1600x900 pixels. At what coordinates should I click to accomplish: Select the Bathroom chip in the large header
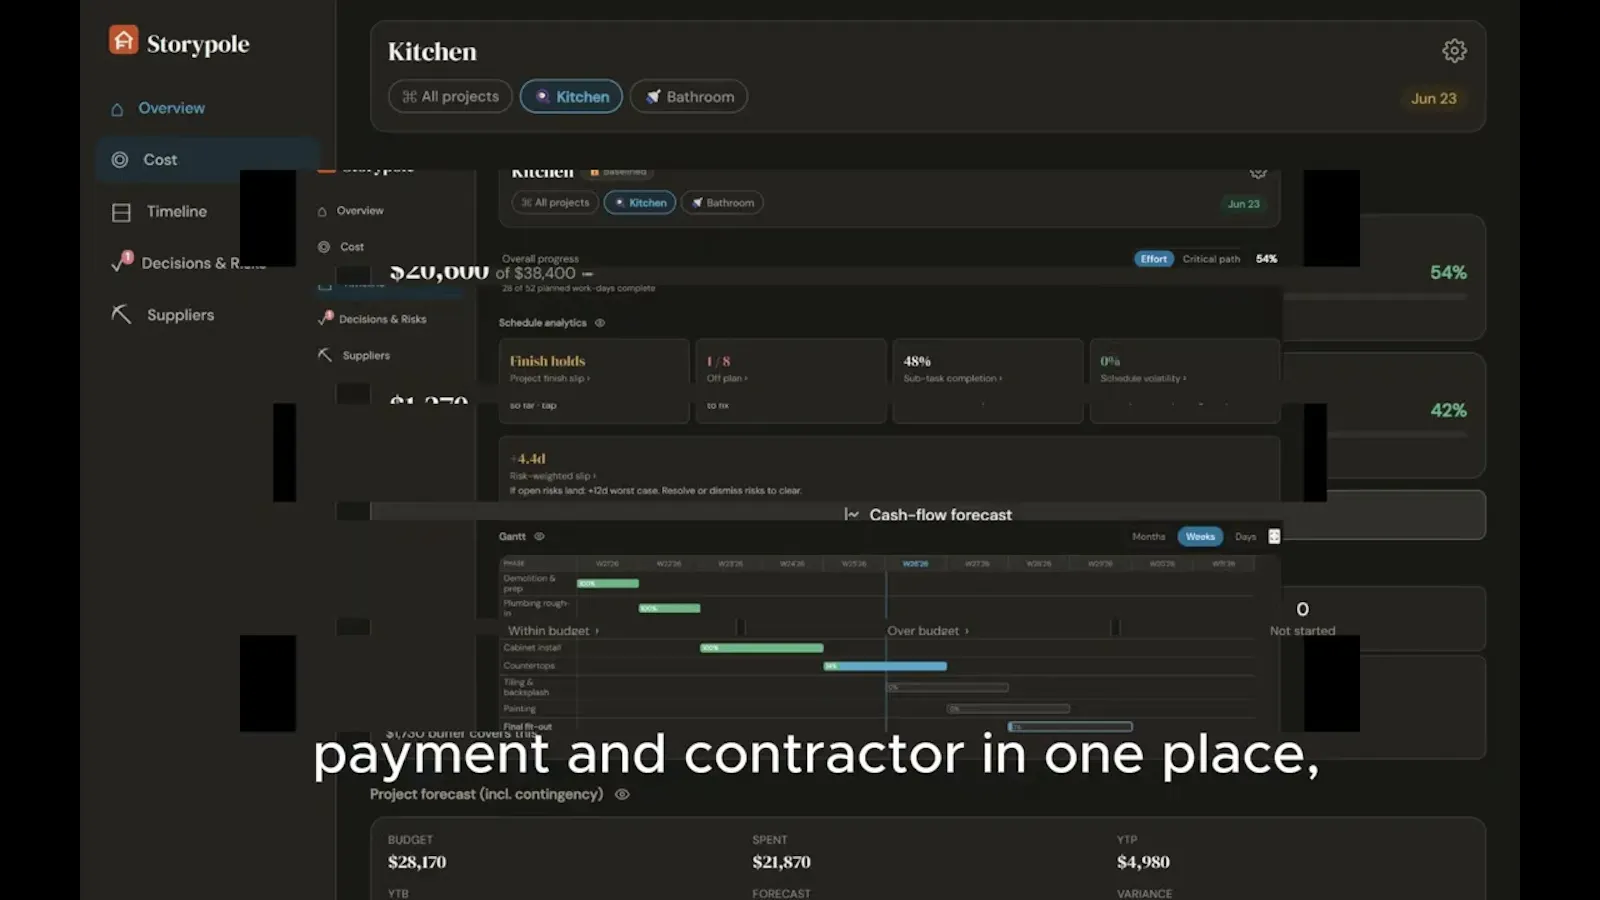click(x=689, y=97)
